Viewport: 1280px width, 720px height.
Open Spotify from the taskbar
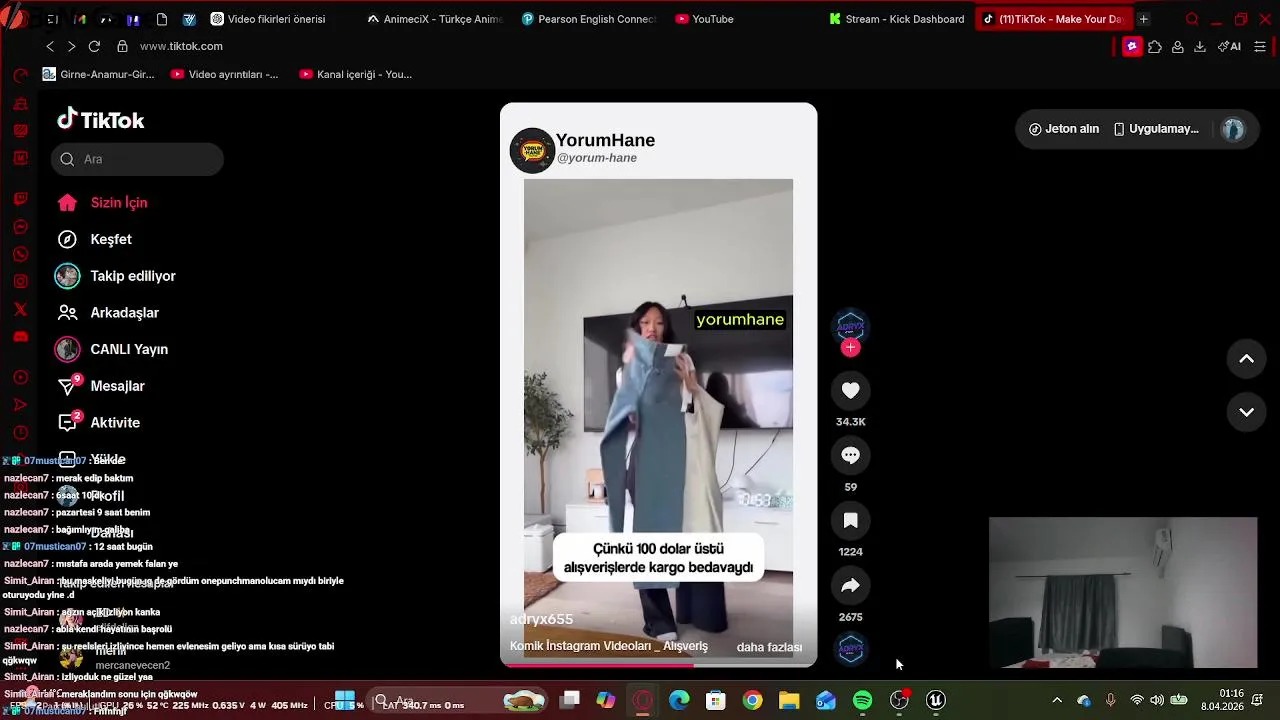tap(862, 701)
